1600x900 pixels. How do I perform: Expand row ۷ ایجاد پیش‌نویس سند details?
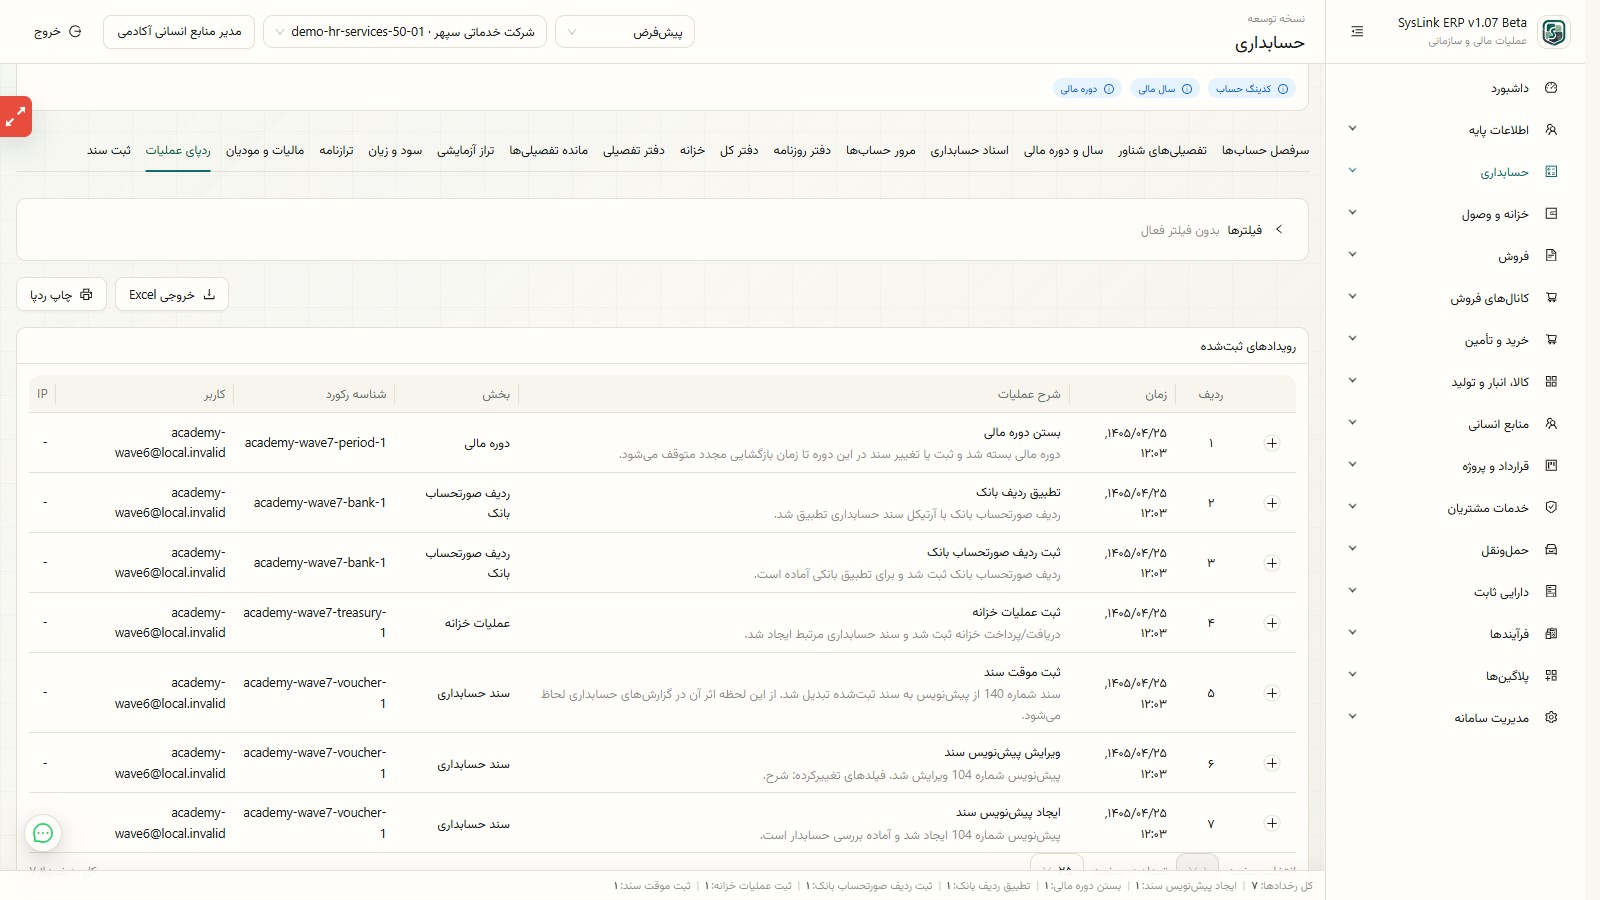(1272, 823)
